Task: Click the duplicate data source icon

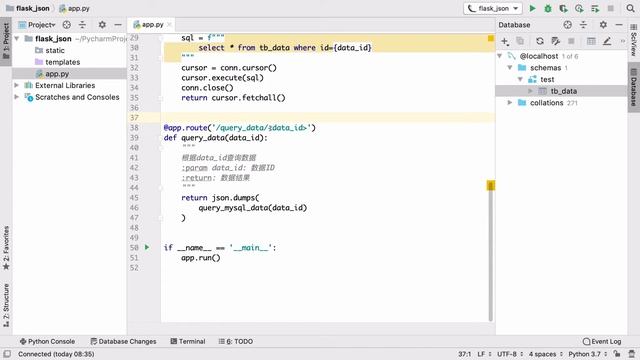Action: tap(520, 41)
